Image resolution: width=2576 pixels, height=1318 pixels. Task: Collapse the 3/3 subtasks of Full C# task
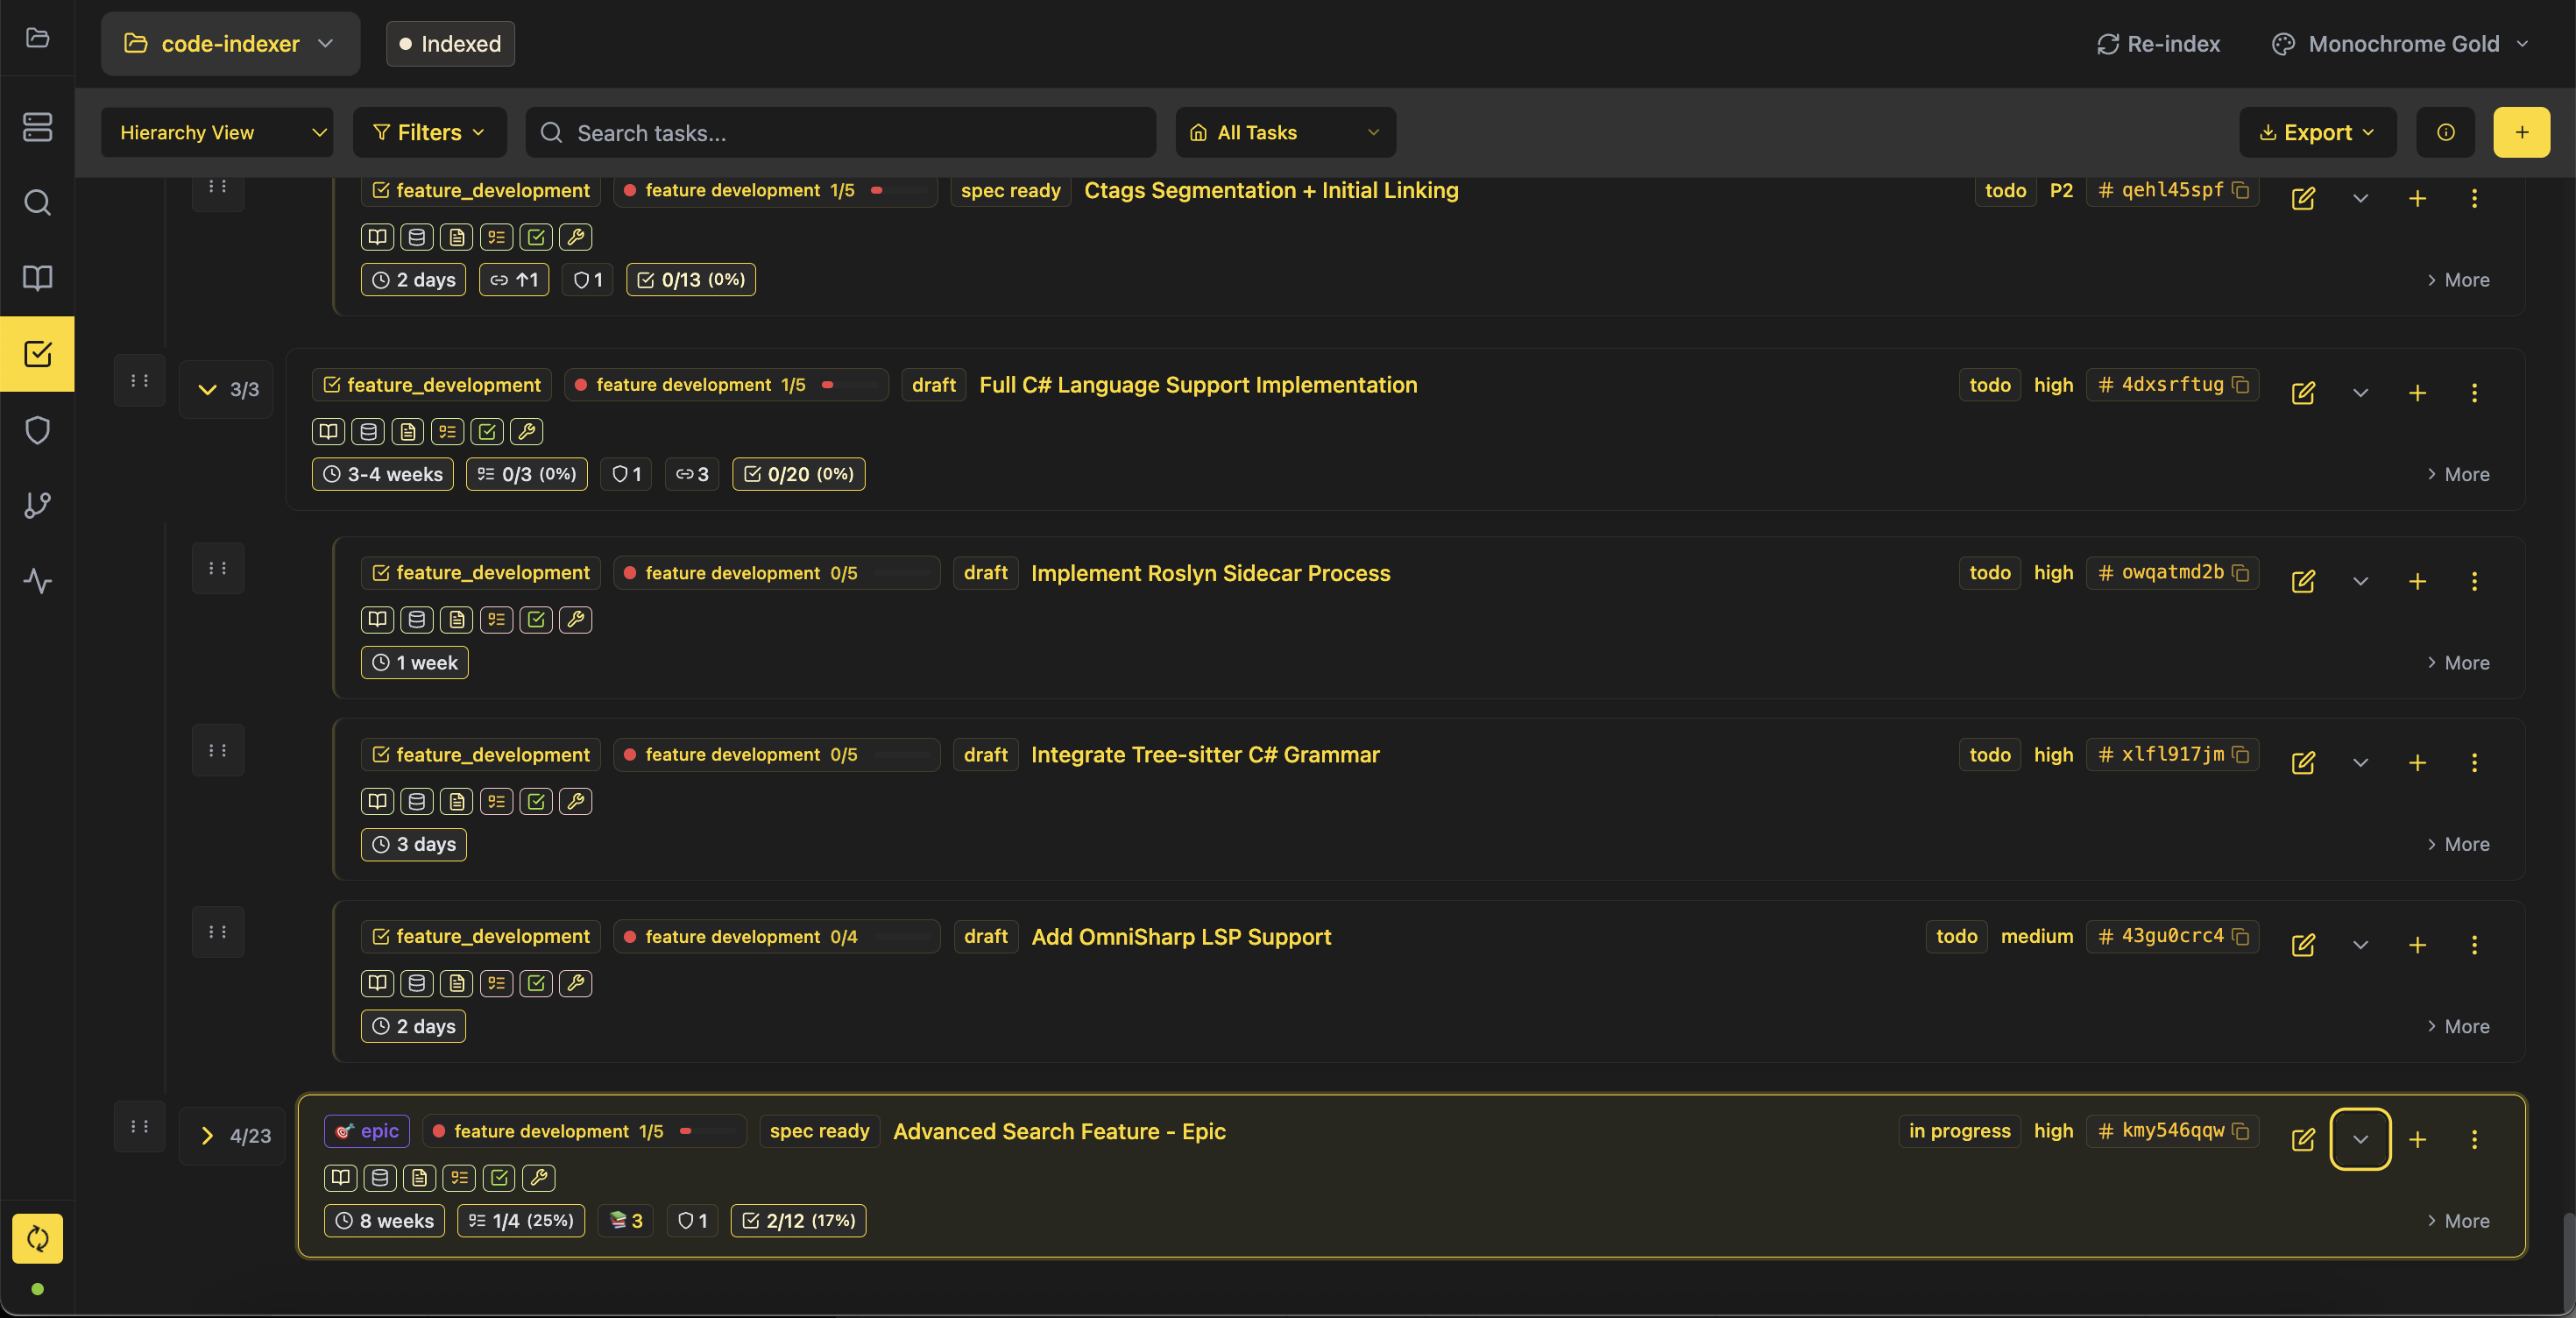(x=207, y=390)
